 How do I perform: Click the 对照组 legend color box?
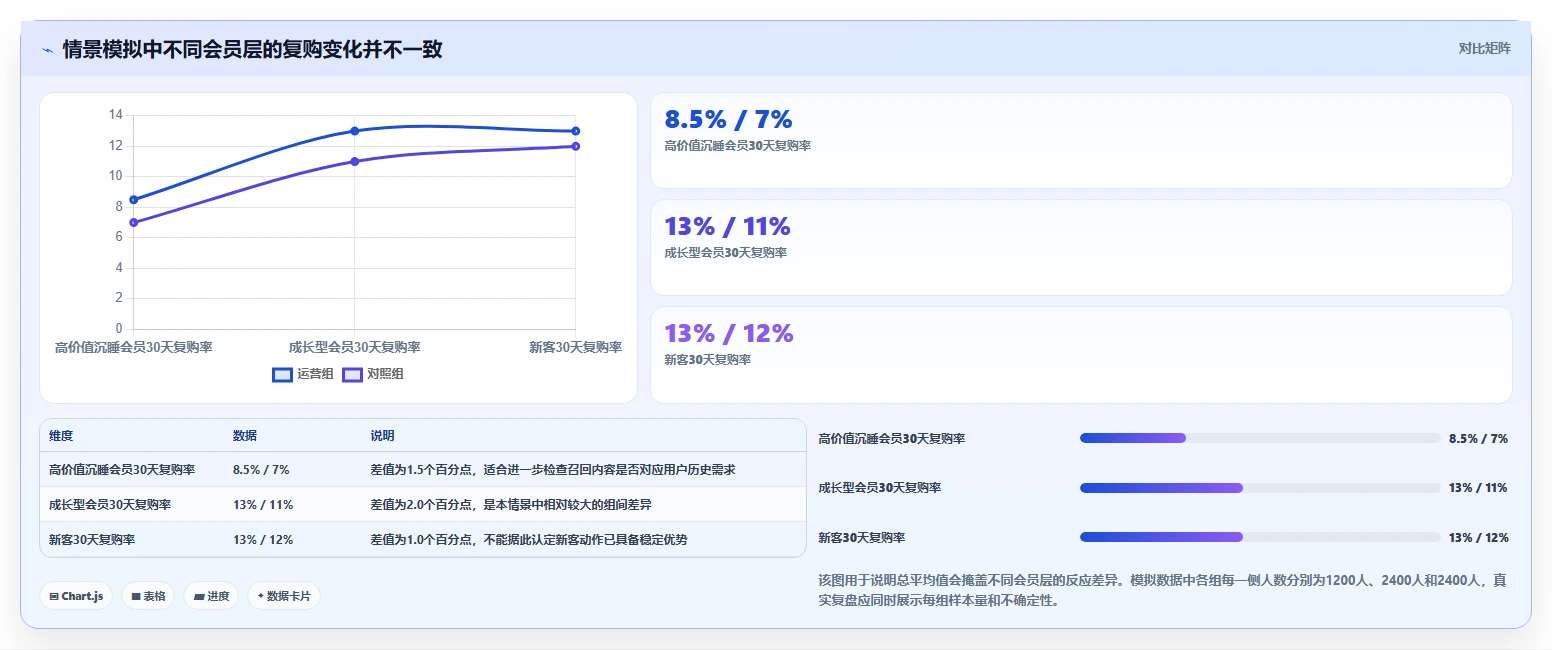tap(352, 374)
